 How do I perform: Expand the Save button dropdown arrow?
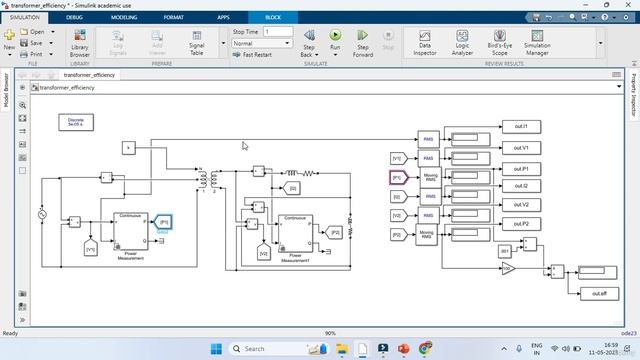point(51,43)
